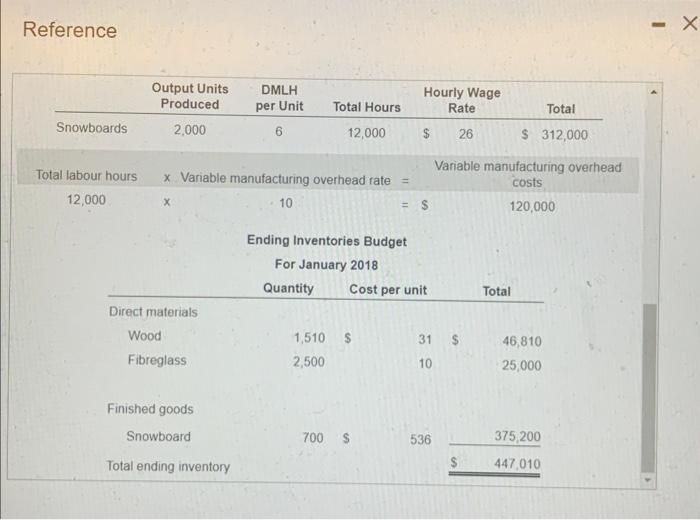Close the Reference dialog
The image size is (700, 520).
(690, 23)
